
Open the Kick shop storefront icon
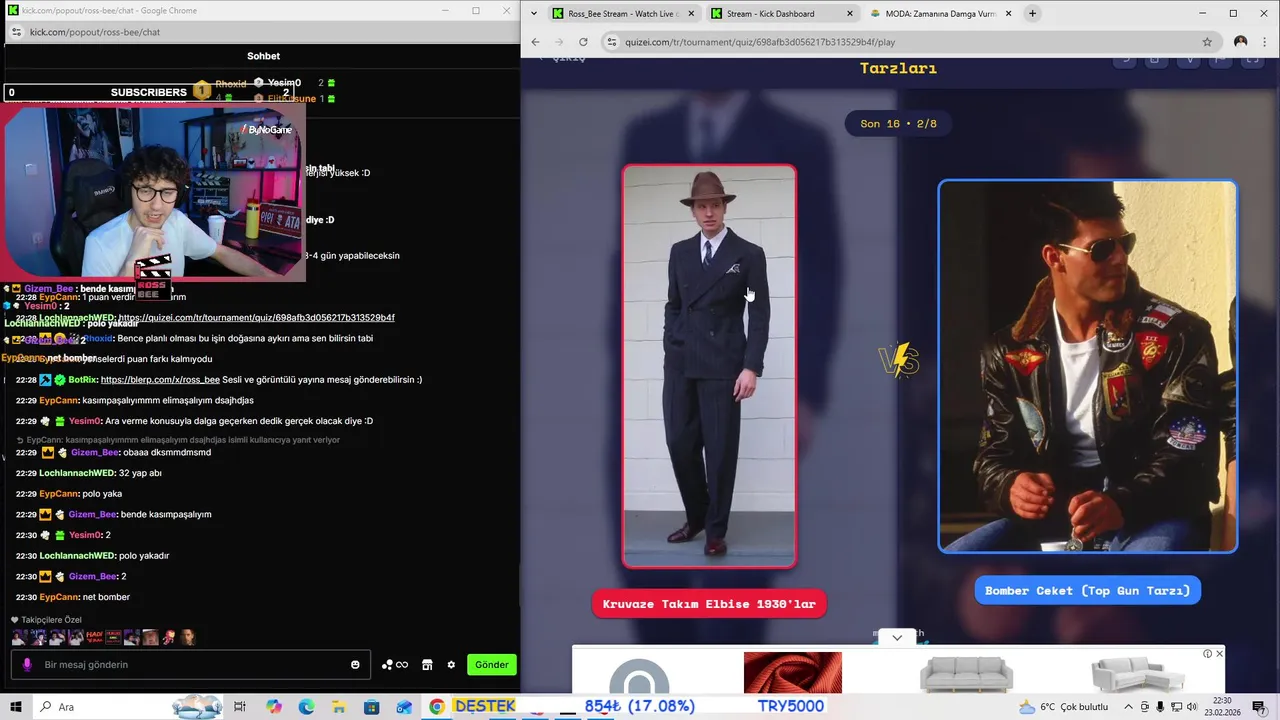(427, 665)
